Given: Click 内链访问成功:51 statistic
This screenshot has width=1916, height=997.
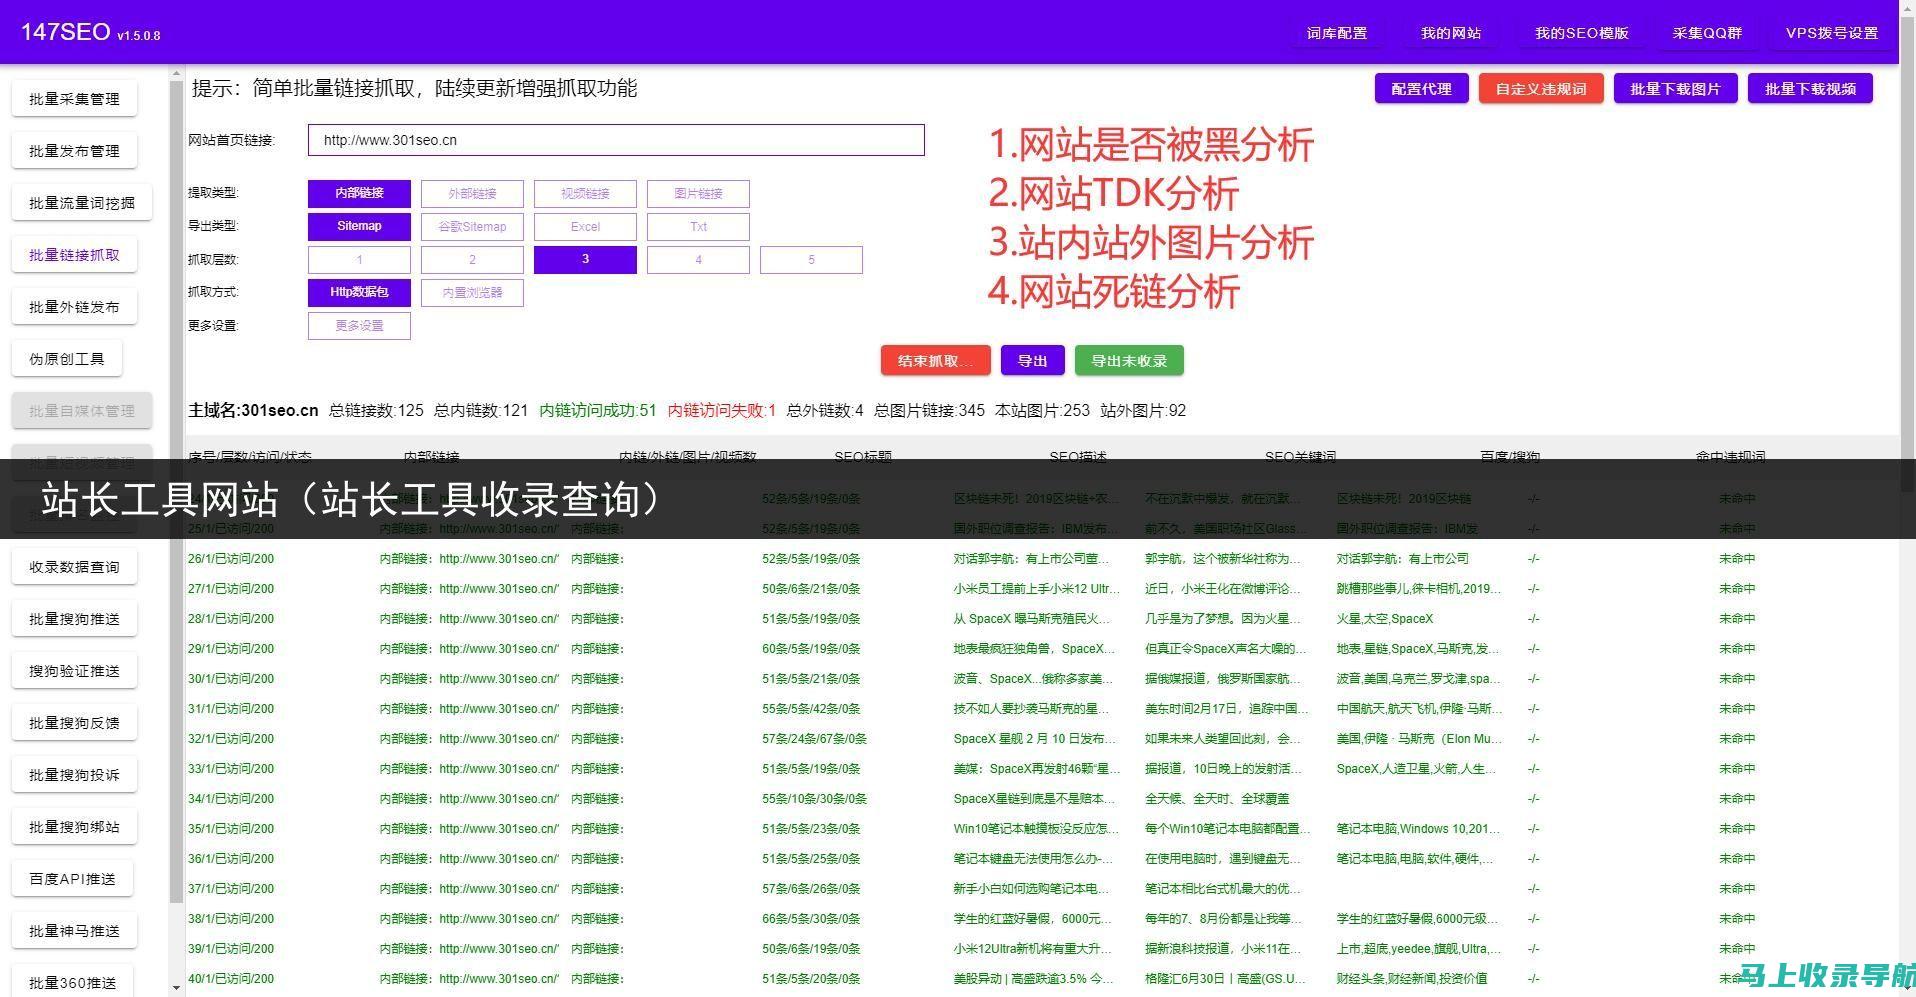Looking at the screenshot, I should [x=598, y=411].
